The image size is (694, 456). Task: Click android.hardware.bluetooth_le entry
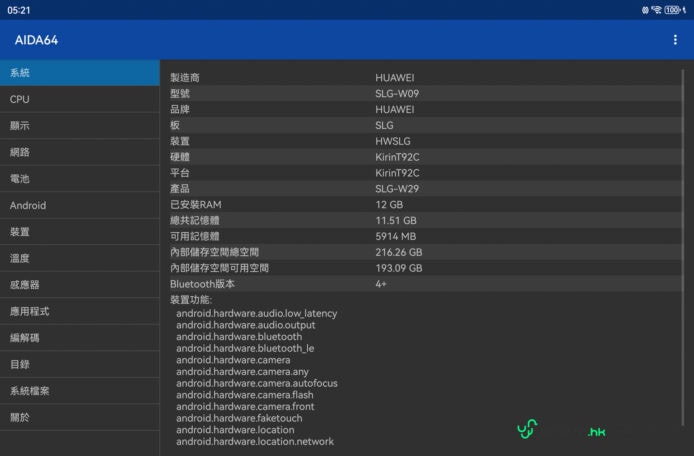click(x=245, y=348)
